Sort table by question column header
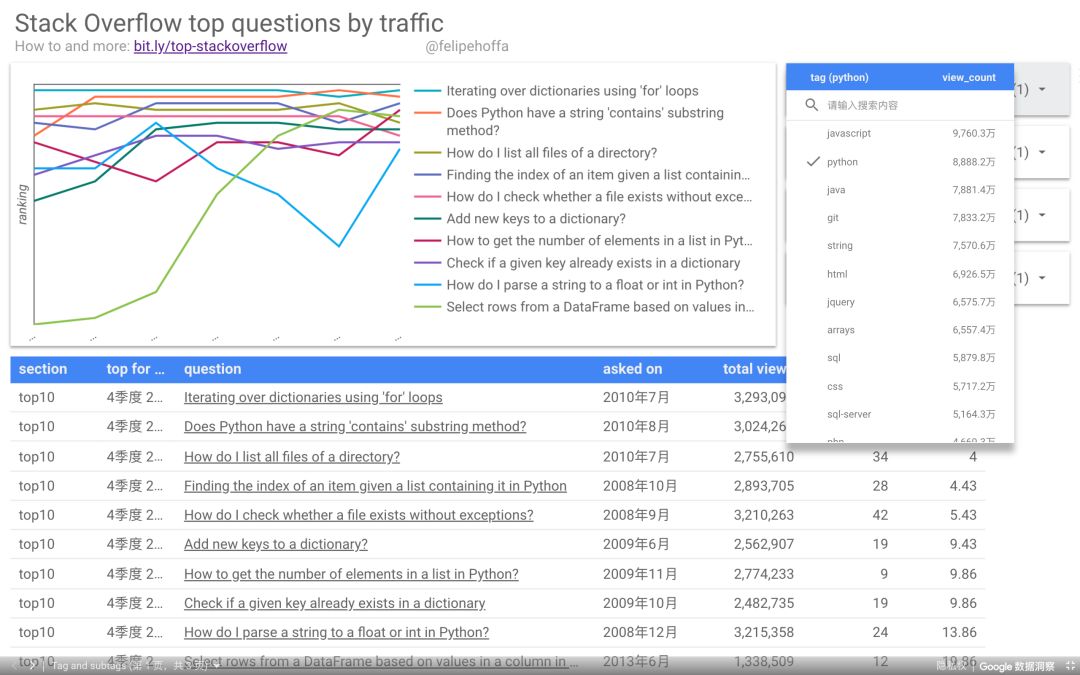1080x675 pixels. [x=212, y=368]
